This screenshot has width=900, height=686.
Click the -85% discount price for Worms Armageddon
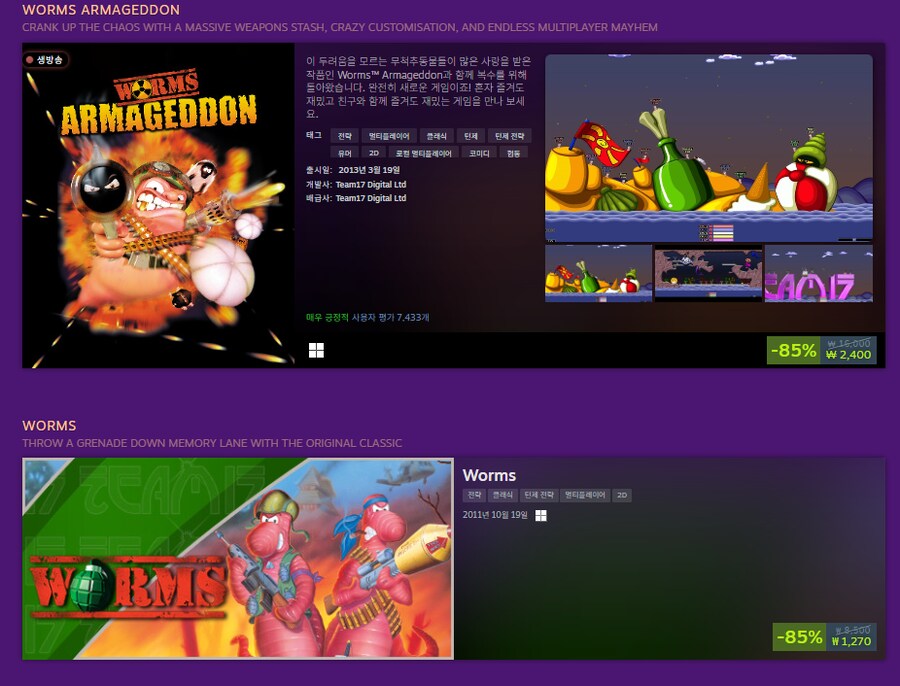[793, 350]
